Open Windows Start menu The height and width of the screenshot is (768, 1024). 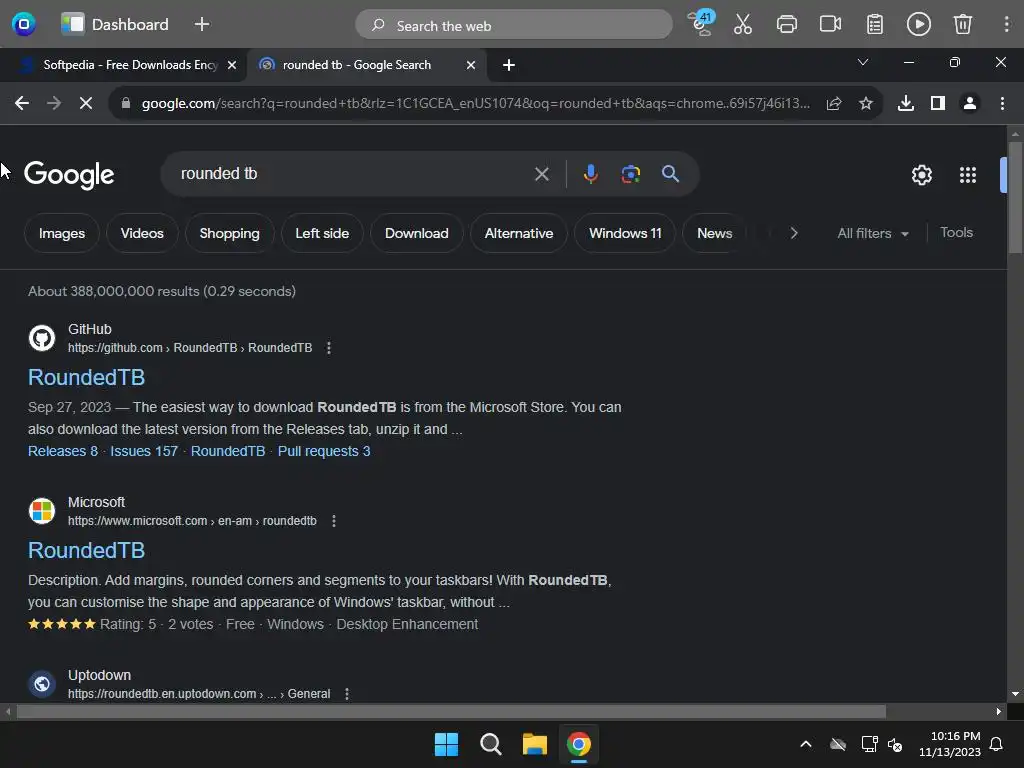pos(446,744)
